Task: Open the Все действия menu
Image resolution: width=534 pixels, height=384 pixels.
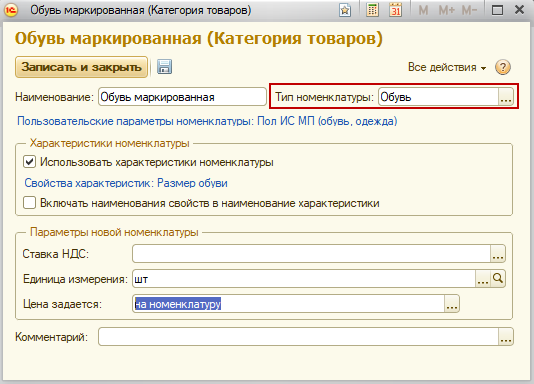Action: [447, 67]
